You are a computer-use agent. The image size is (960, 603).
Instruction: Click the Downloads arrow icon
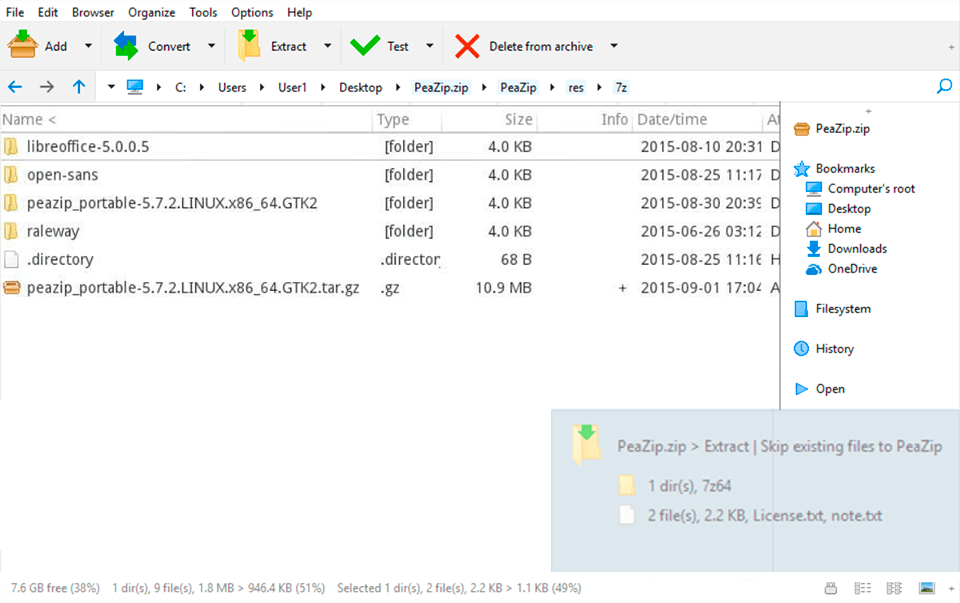coord(814,249)
